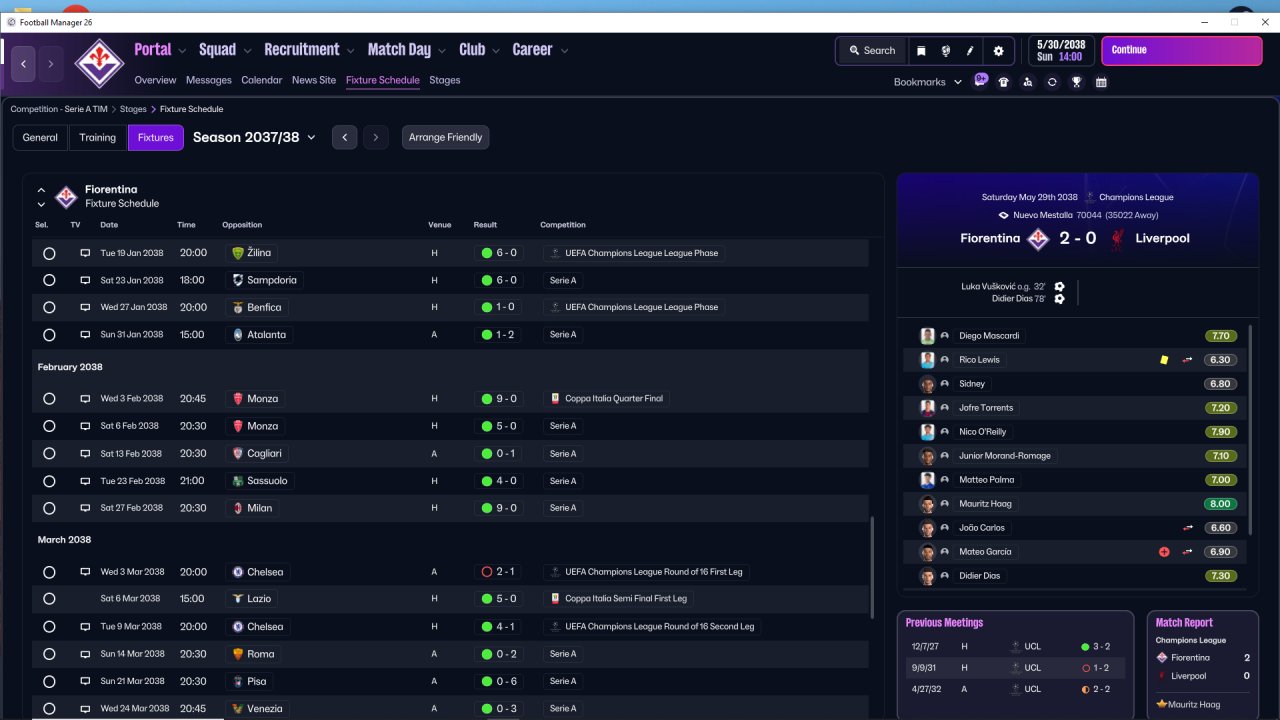Screen dimensions: 1280x720
Task: Click the Continue button
Action: point(1181,51)
